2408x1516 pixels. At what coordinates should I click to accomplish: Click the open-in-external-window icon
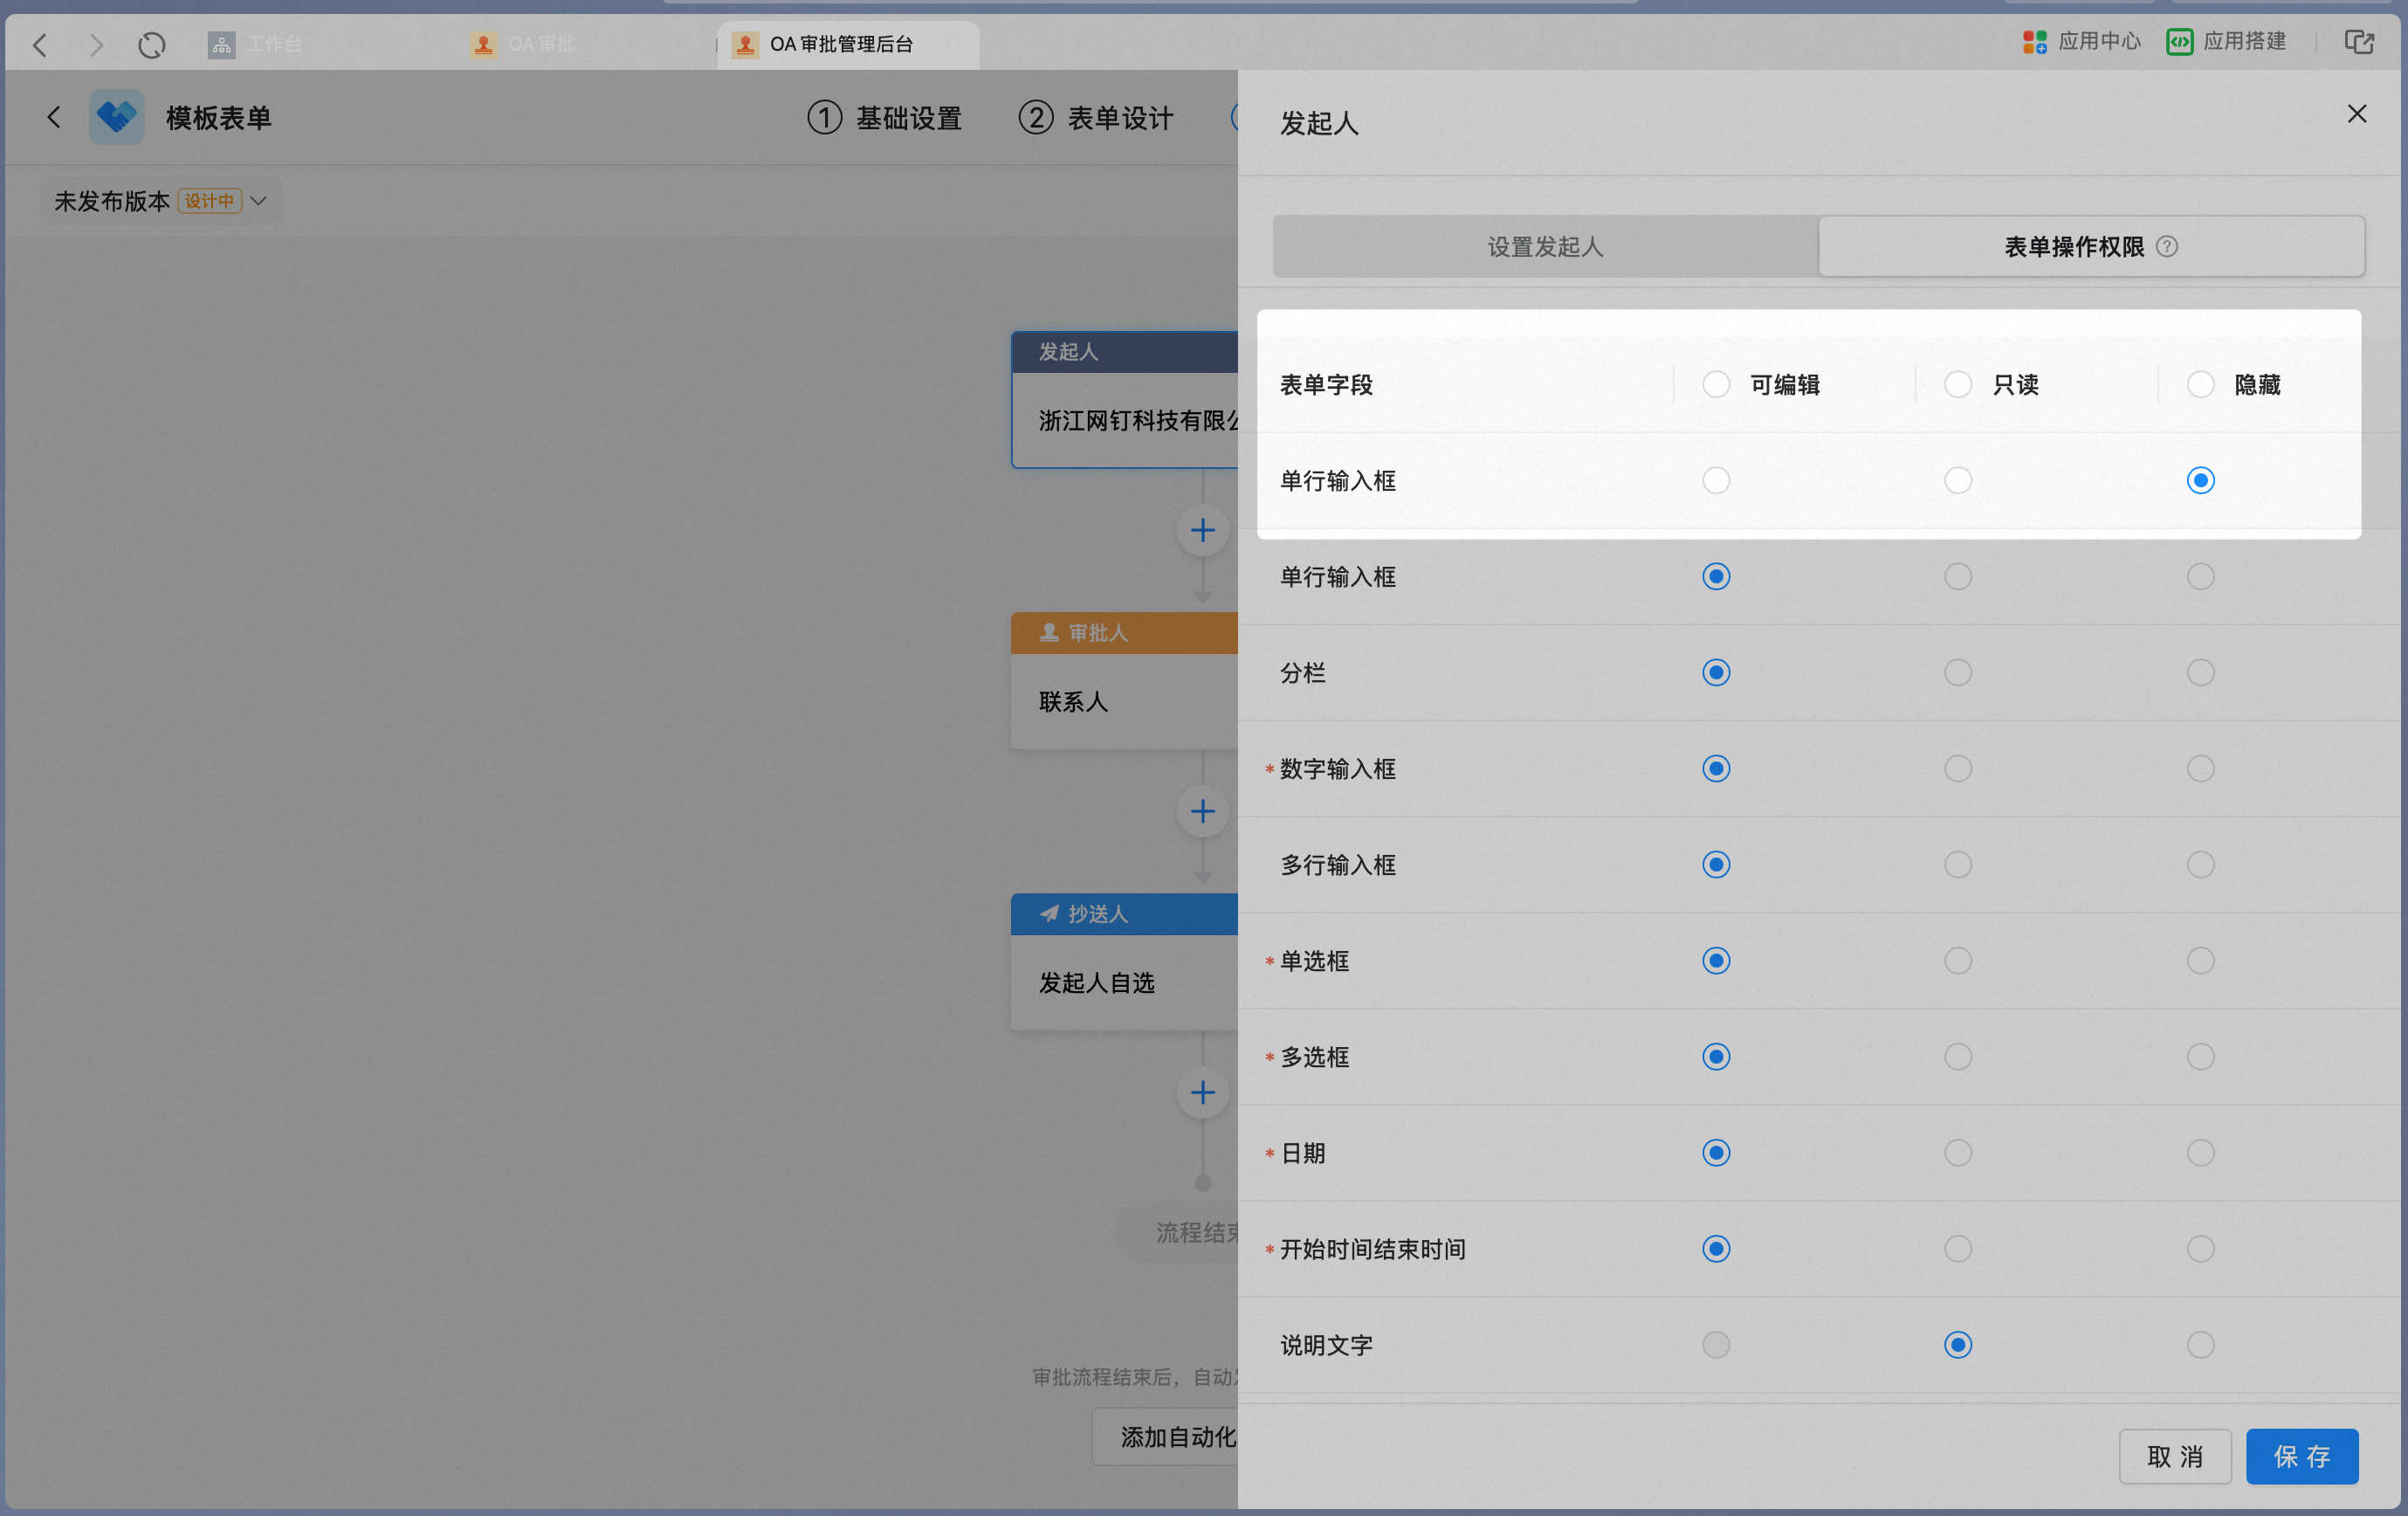2359,42
